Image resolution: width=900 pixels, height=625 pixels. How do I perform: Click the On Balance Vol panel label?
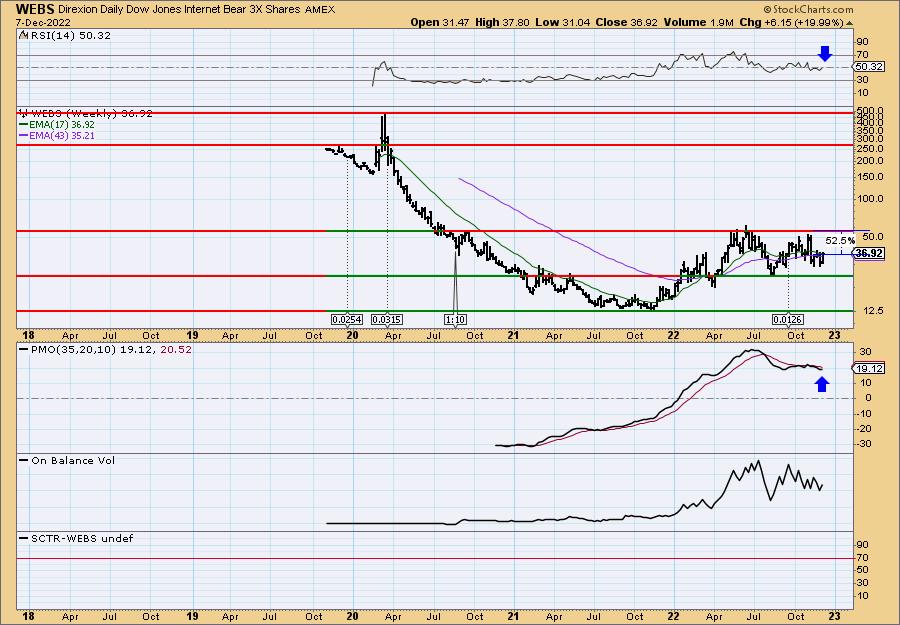(x=67, y=460)
